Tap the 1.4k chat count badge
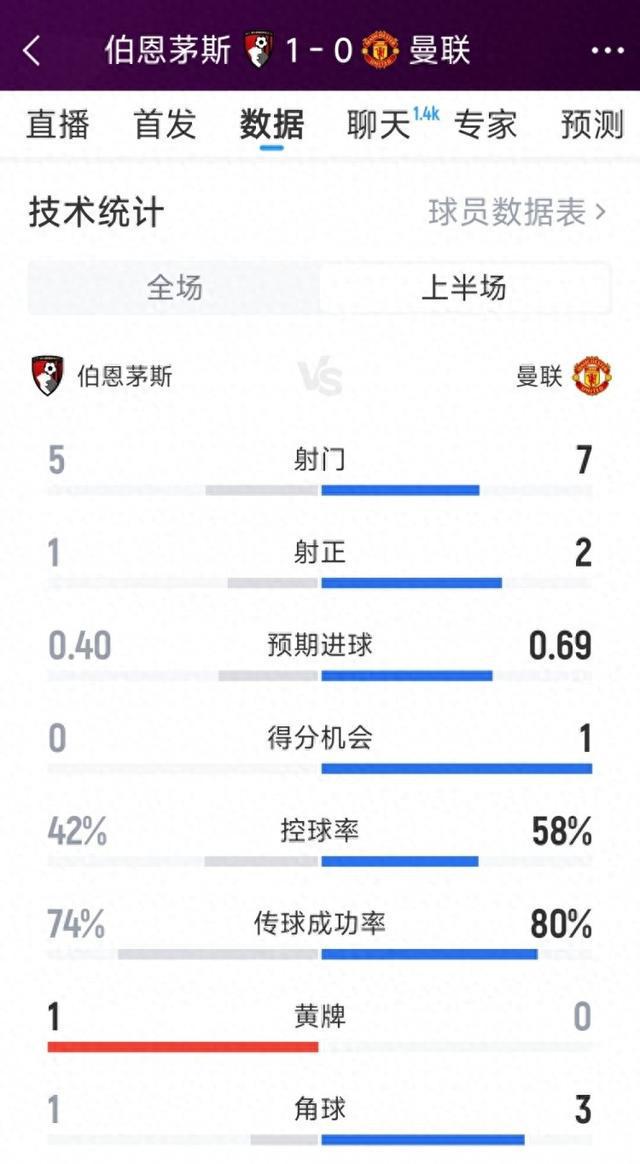 [426, 114]
